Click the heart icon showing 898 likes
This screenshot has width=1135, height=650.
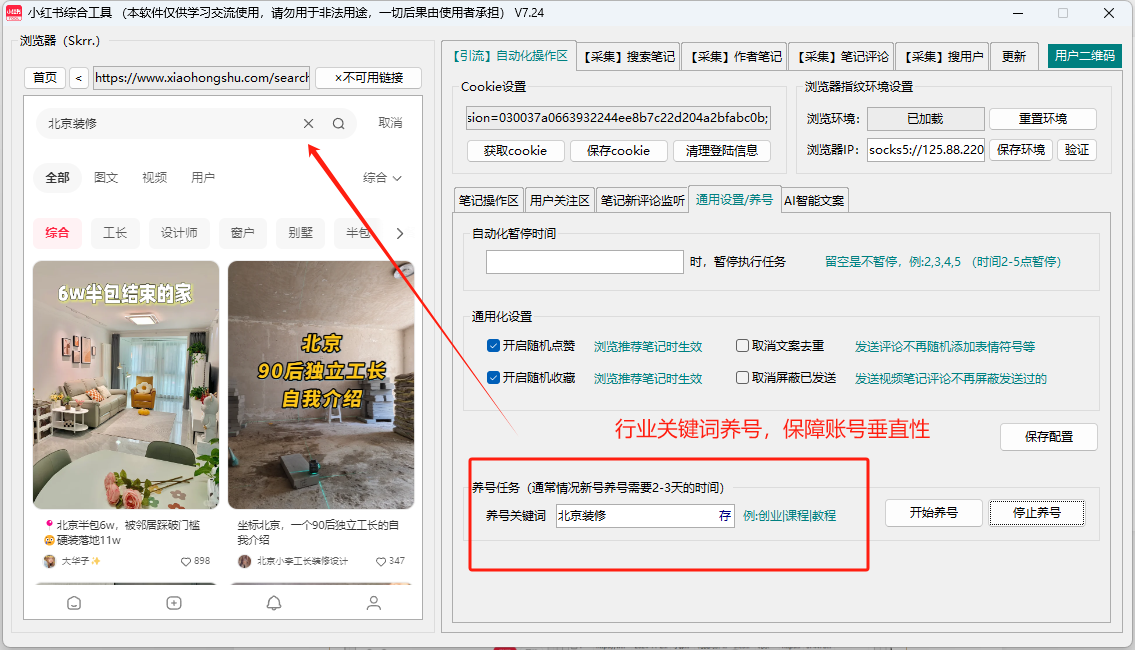pos(185,561)
